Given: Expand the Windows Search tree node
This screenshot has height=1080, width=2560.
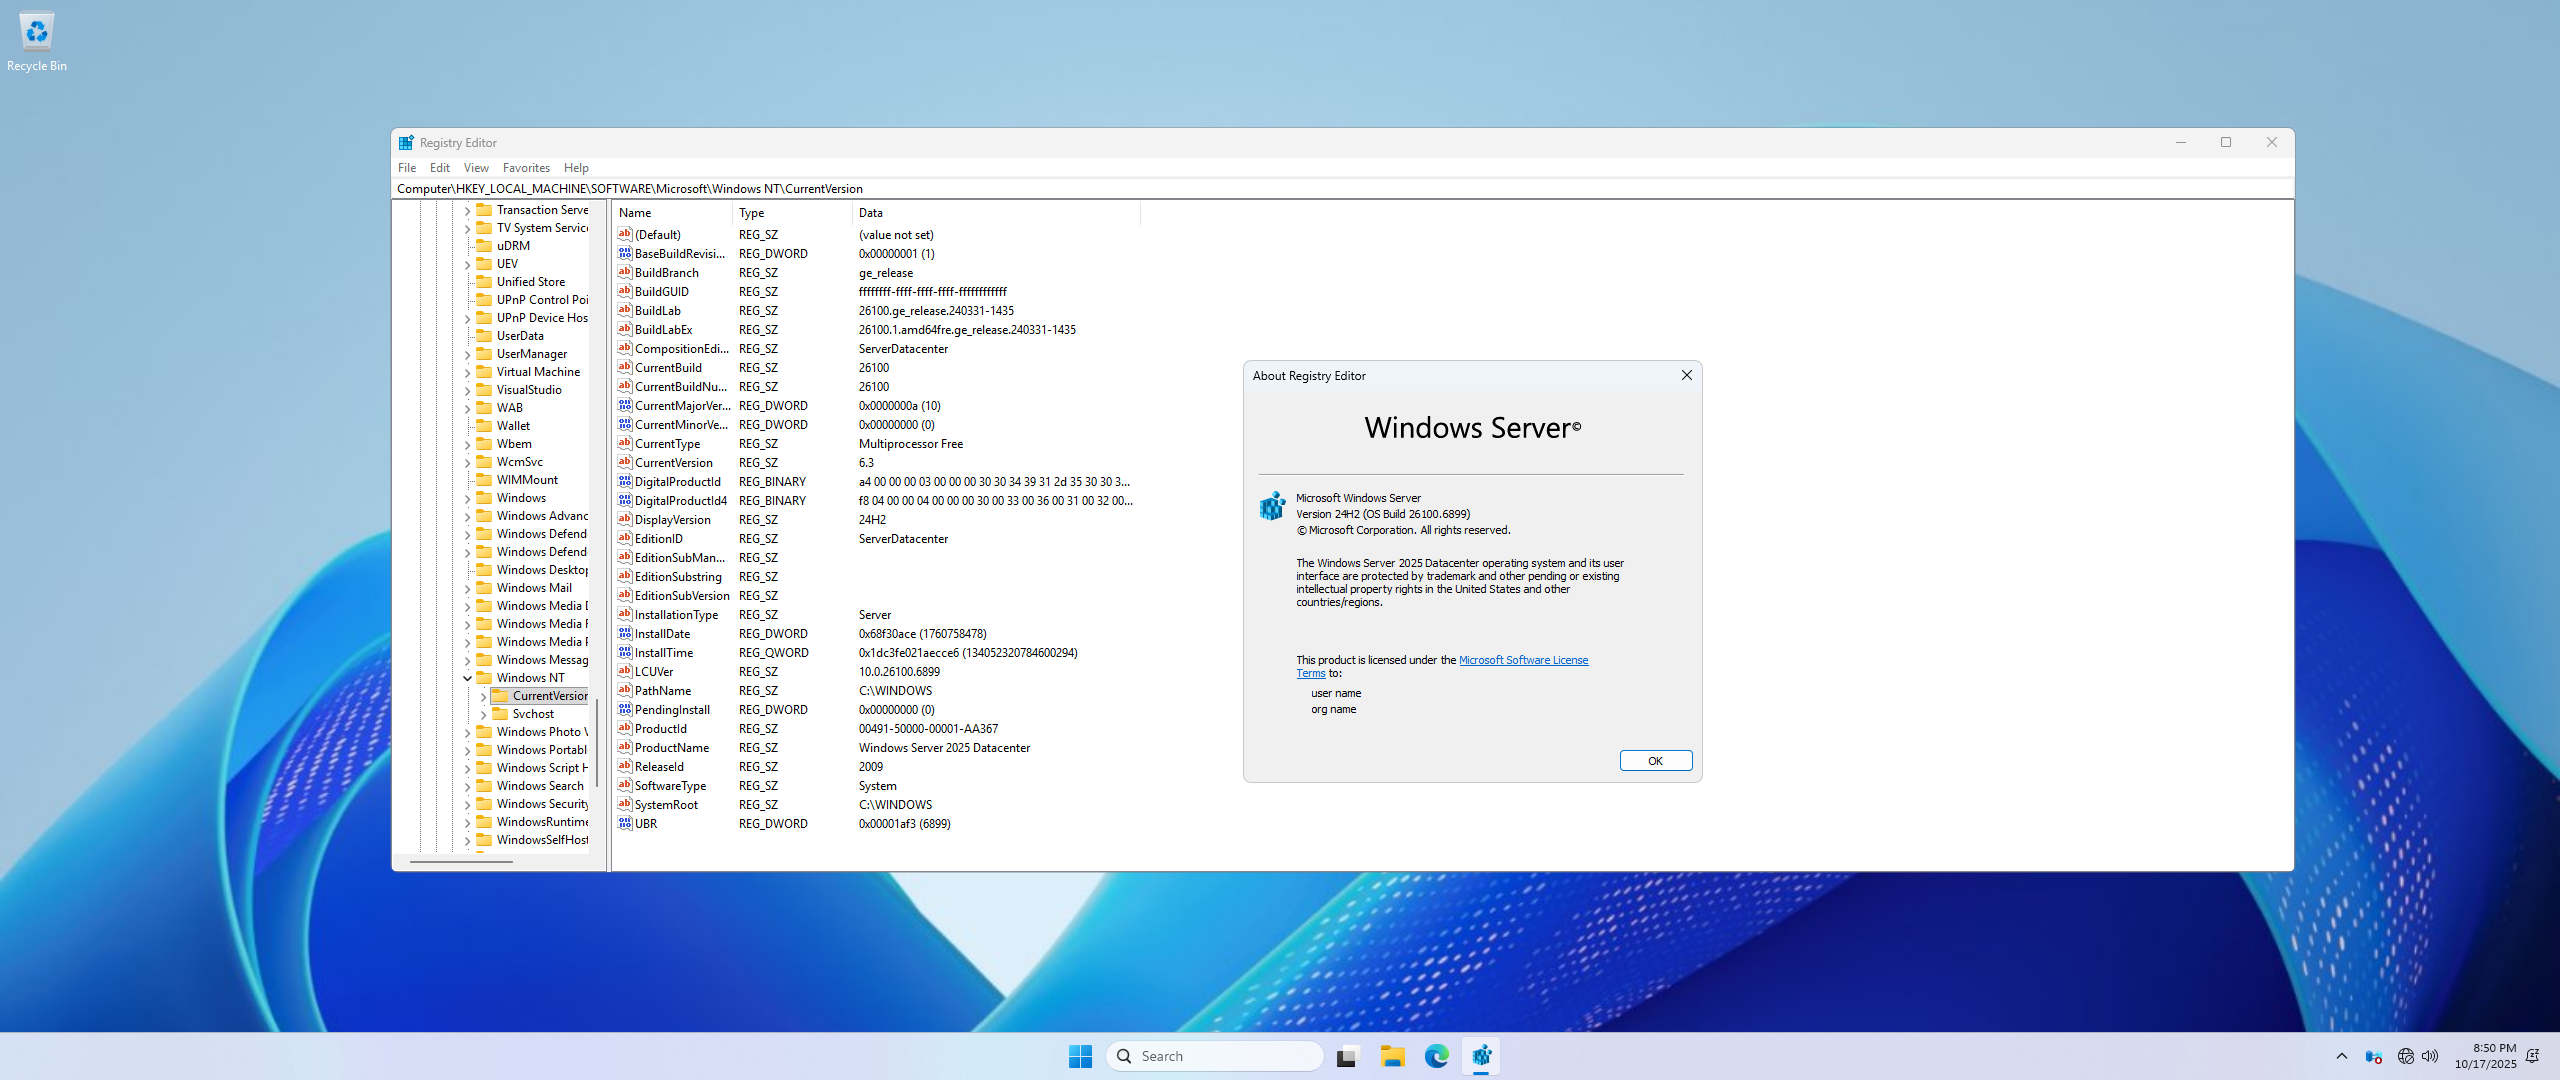Looking at the screenshot, I should tap(467, 786).
